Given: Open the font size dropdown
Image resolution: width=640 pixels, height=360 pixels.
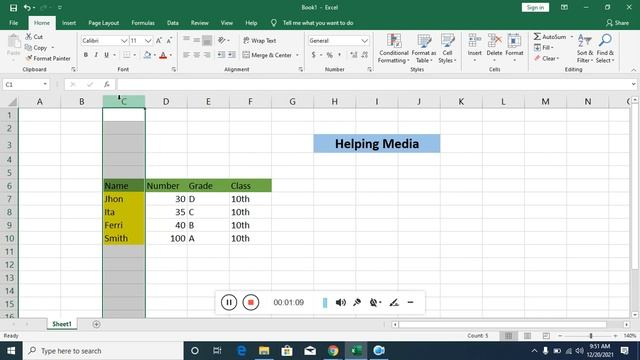Looking at the screenshot, I should 148,40.
